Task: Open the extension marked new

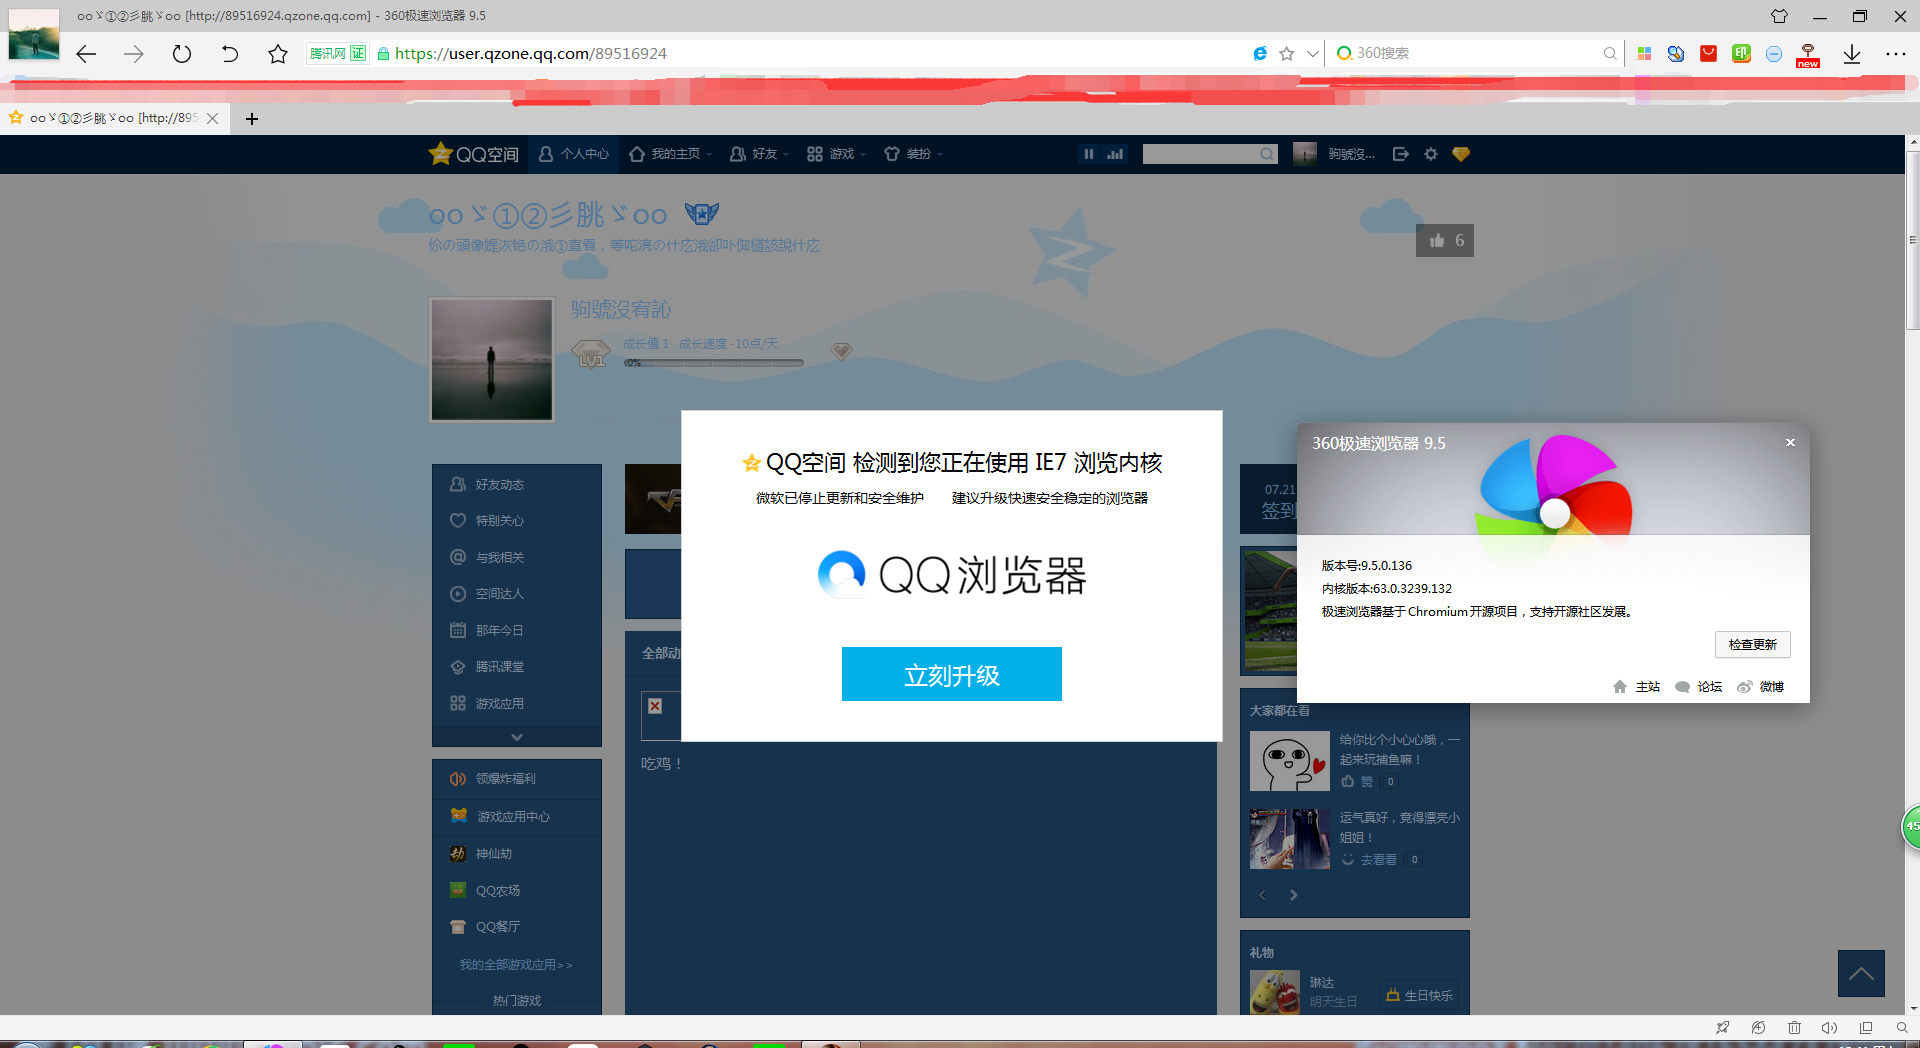Action: click(1808, 55)
